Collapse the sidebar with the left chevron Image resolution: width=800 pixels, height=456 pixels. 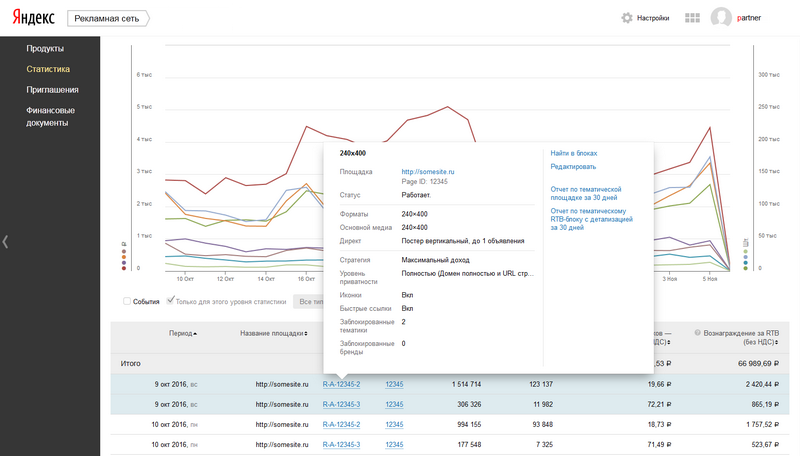tap(5, 241)
